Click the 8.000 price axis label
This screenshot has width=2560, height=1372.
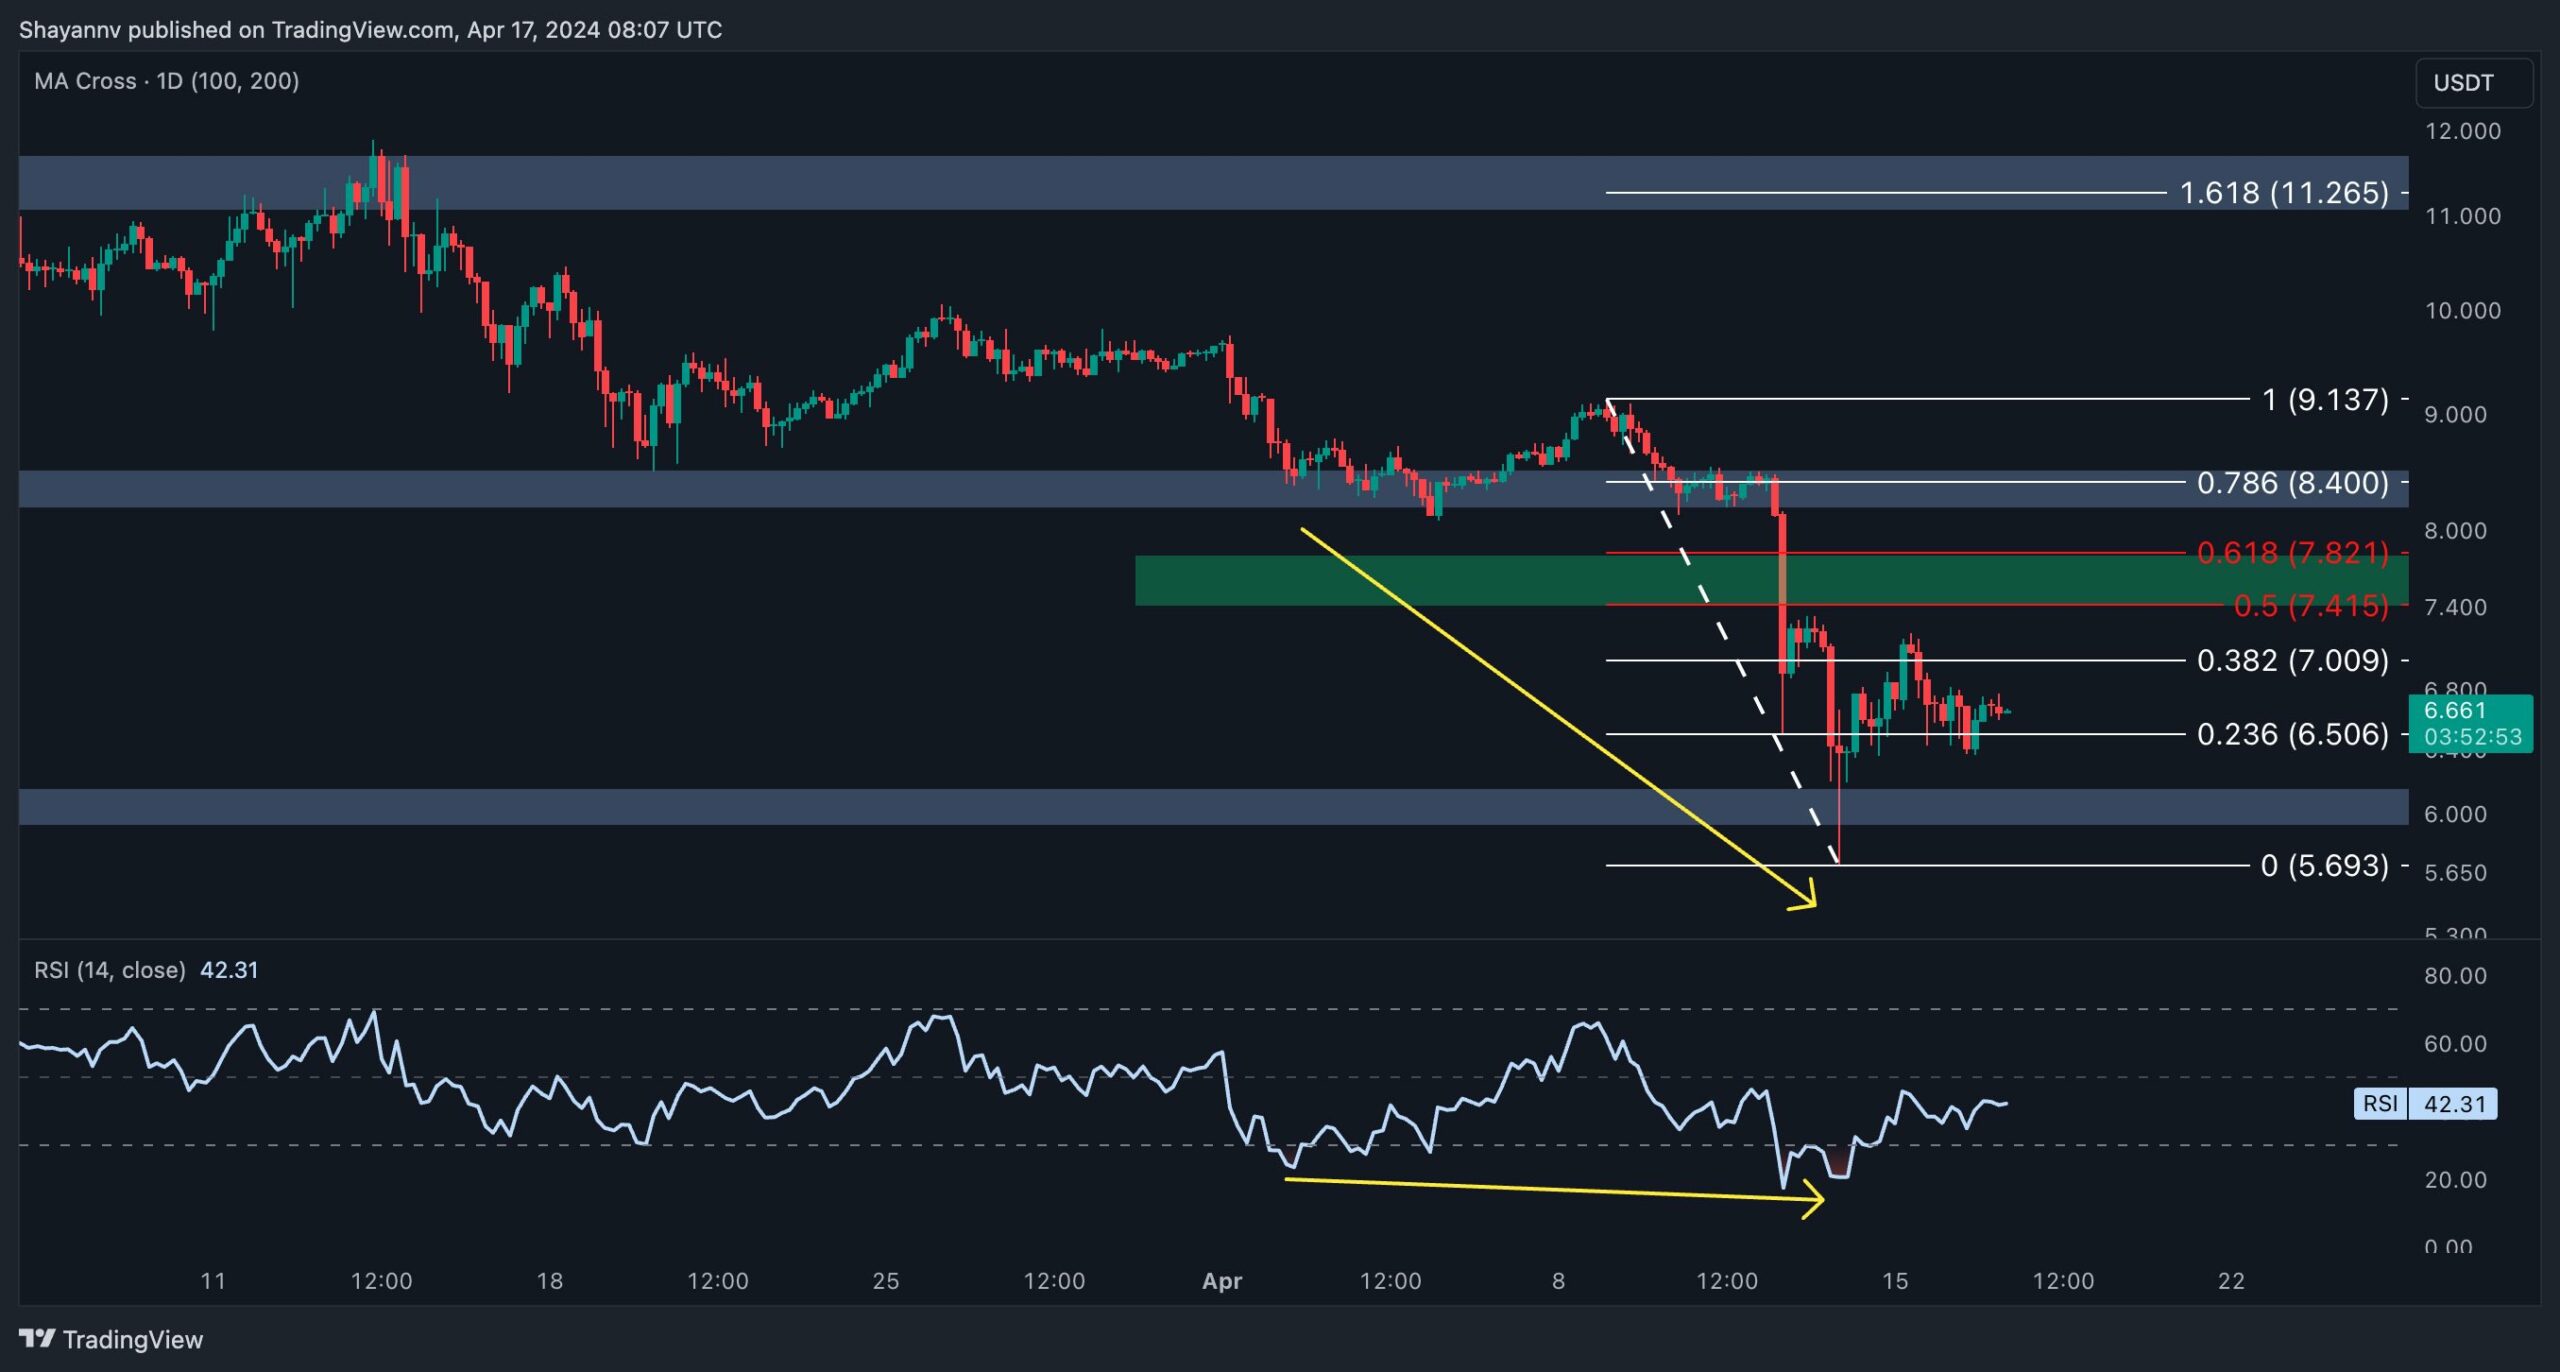(2455, 530)
